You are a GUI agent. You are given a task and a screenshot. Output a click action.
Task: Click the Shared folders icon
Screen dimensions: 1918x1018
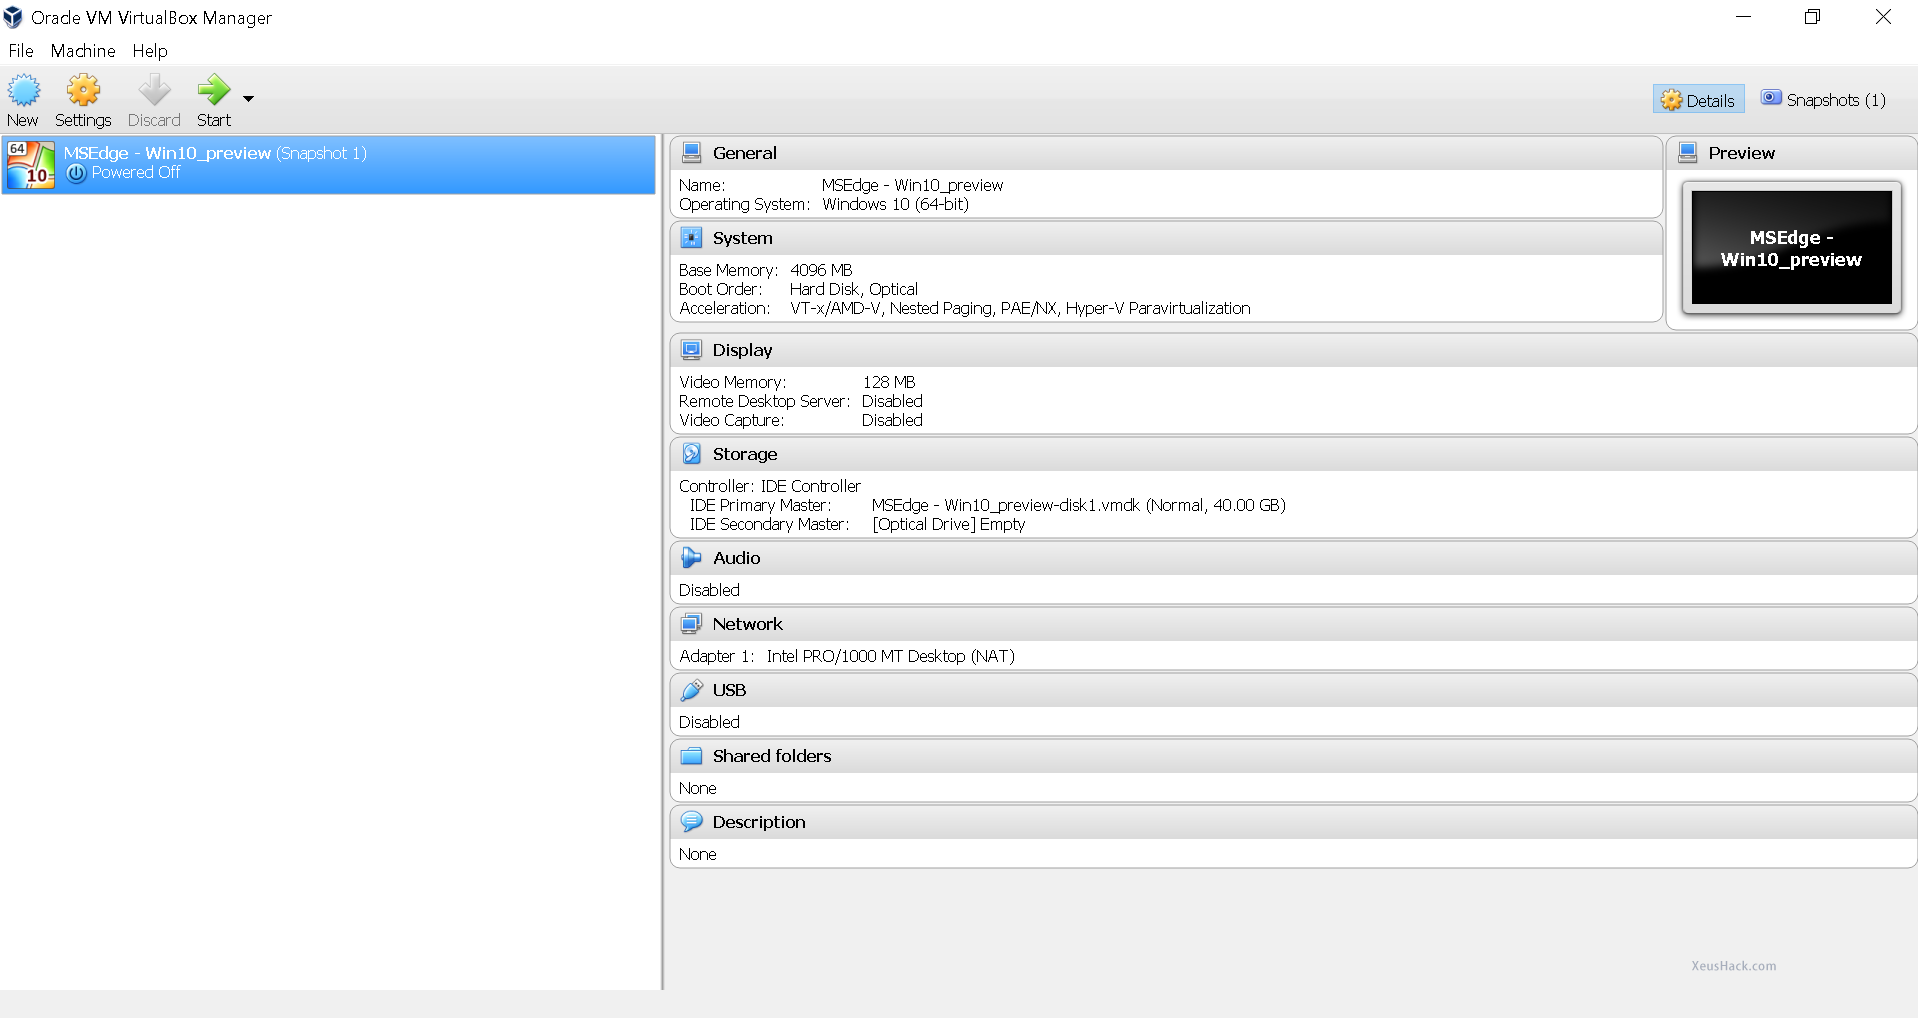click(x=691, y=756)
